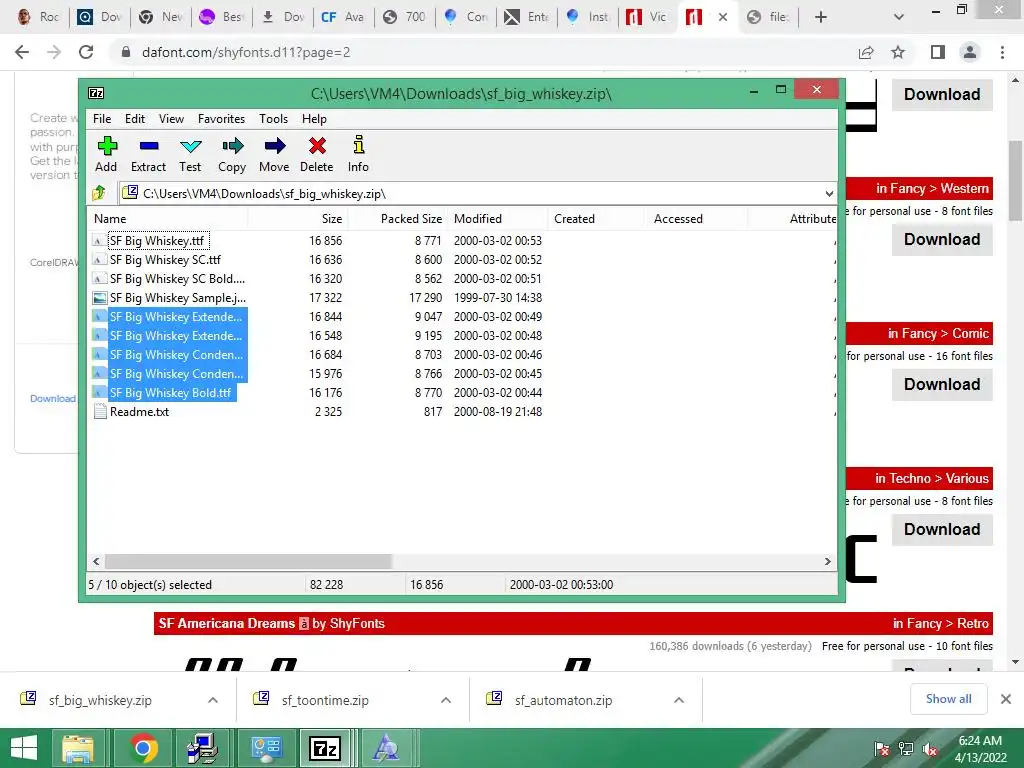The image size is (1024, 768).
Task: Click the red Delete icon
Action: tap(317, 146)
